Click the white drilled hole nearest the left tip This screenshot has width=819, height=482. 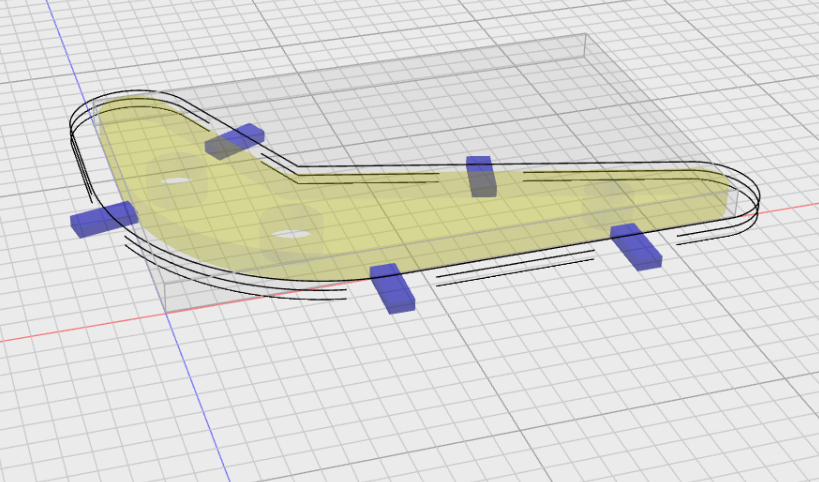click(177, 181)
